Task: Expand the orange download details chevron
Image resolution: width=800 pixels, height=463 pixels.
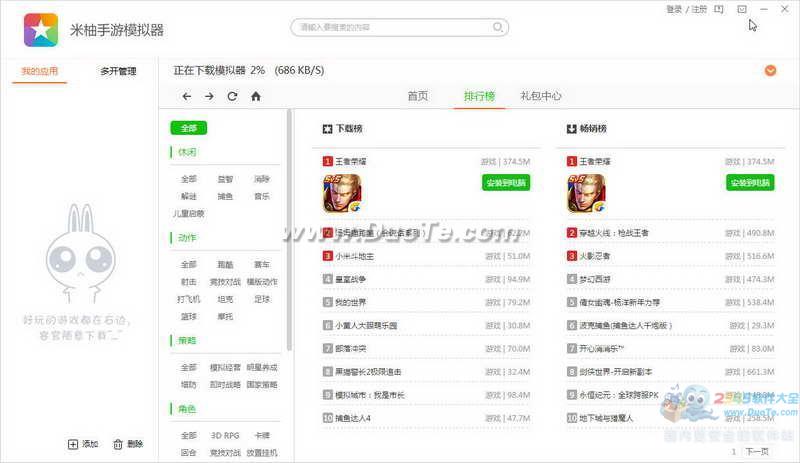Action: (x=770, y=70)
